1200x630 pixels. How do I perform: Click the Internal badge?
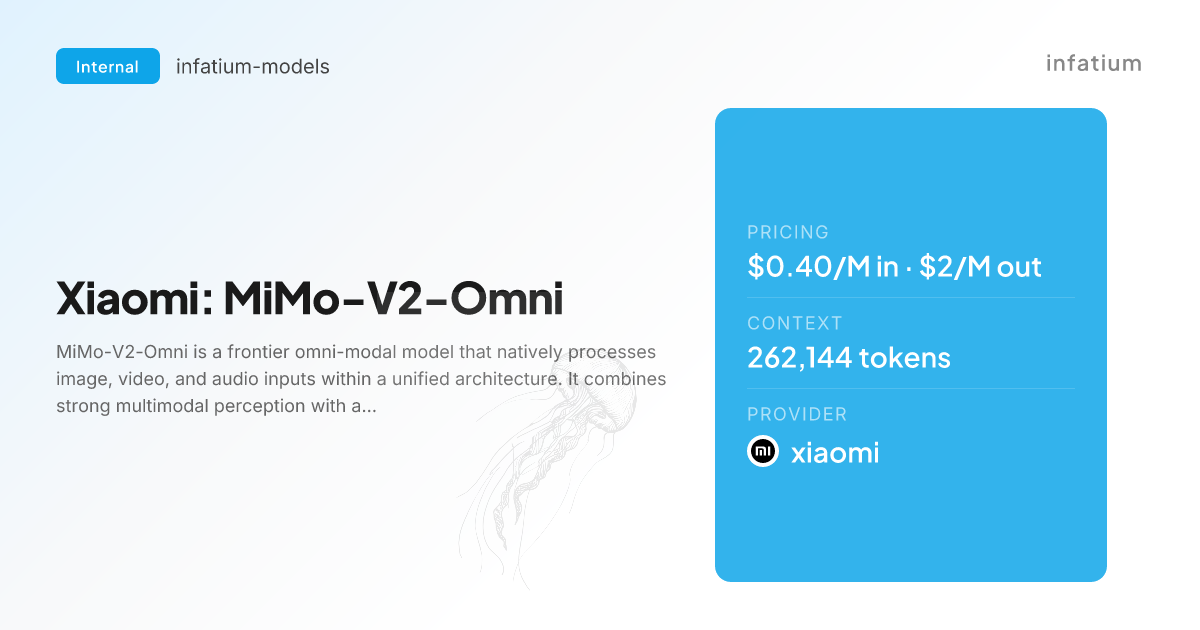pos(108,66)
